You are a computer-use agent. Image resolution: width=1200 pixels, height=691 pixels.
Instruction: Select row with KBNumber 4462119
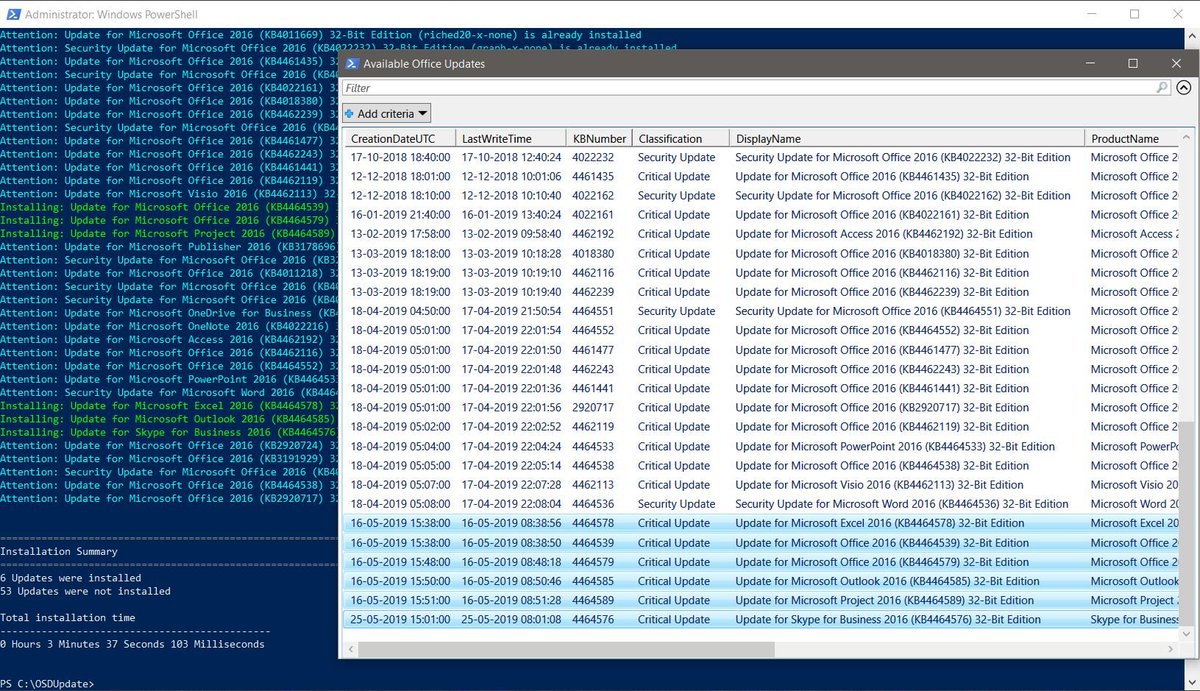[762, 427]
